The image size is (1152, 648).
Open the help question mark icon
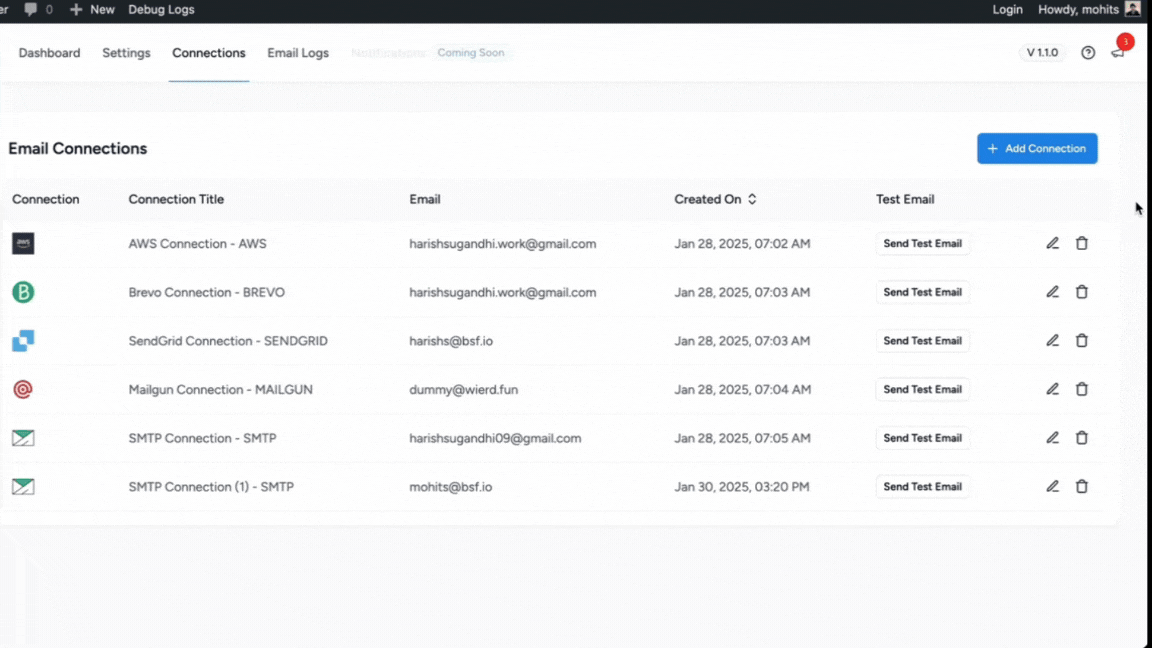[x=1088, y=52]
